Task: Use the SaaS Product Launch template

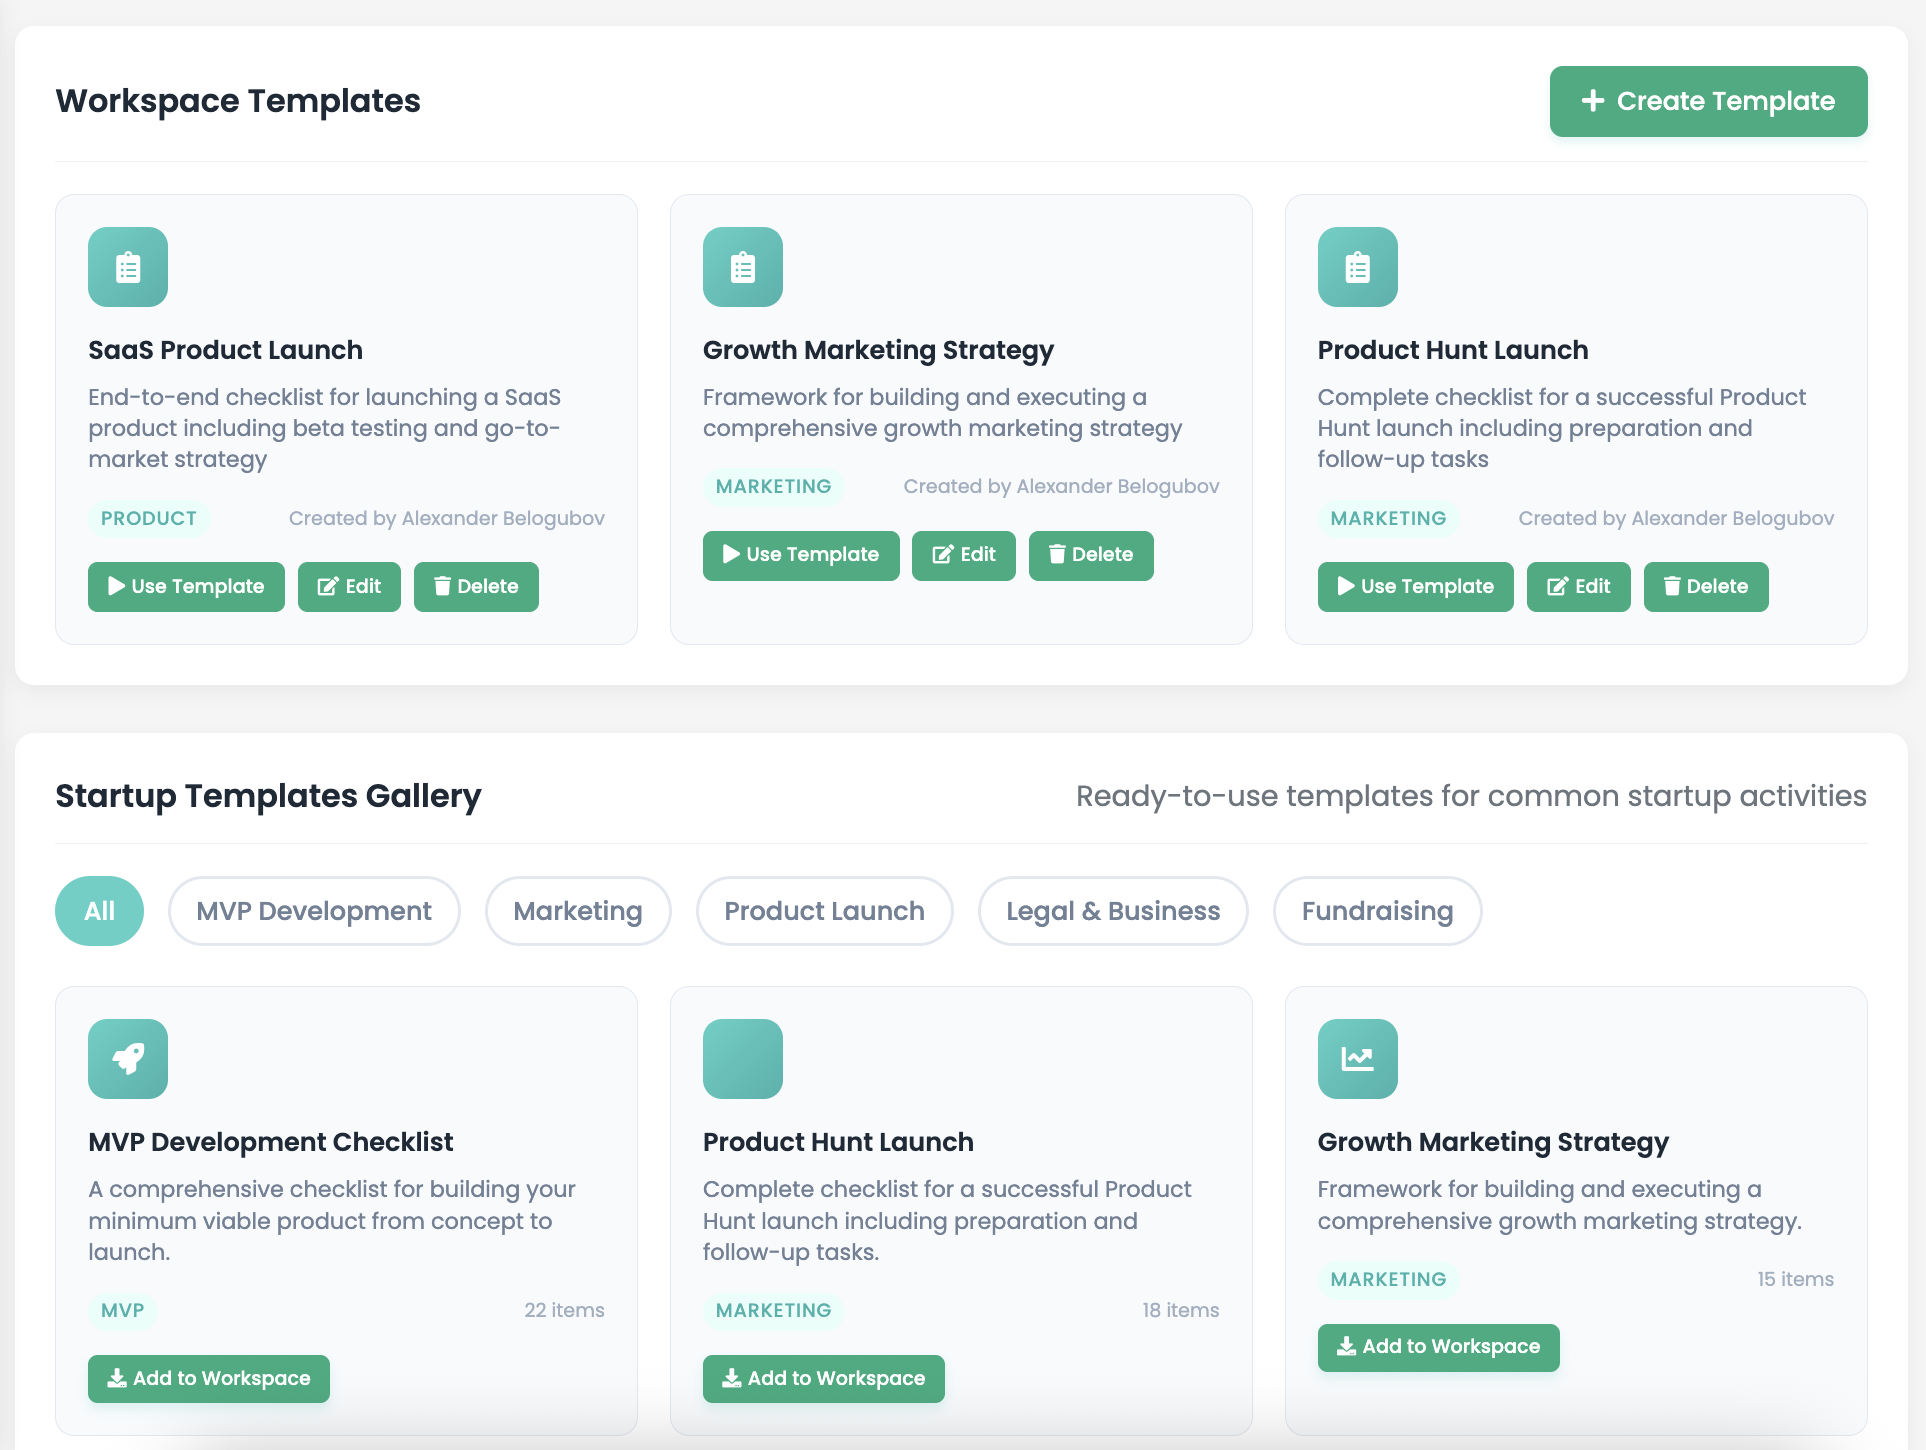Action: (x=186, y=587)
